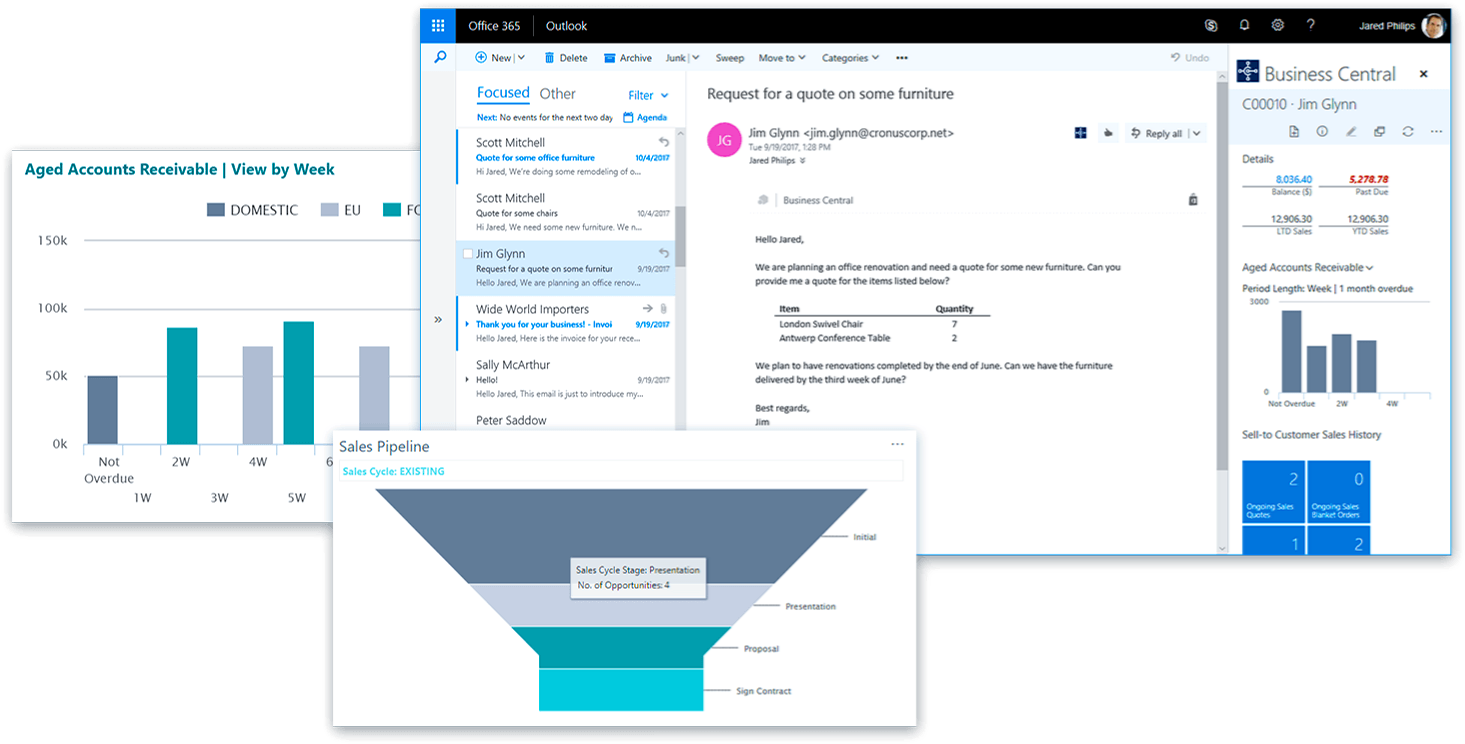Open the Ongoing Sales Blanket Orders tile
The height and width of the screenshot is (744, 1465).
(1338, 491)
